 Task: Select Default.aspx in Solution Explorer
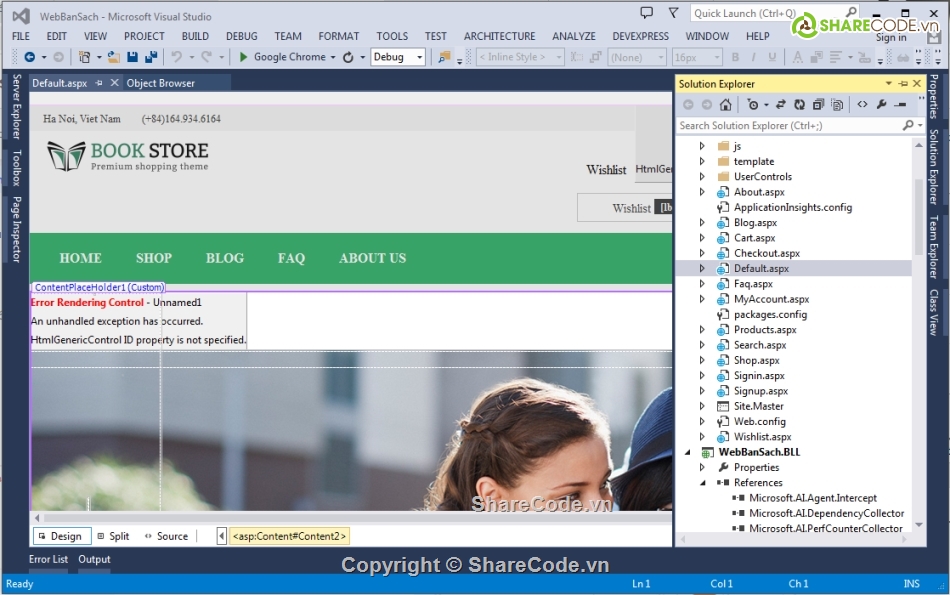point(761,268)
